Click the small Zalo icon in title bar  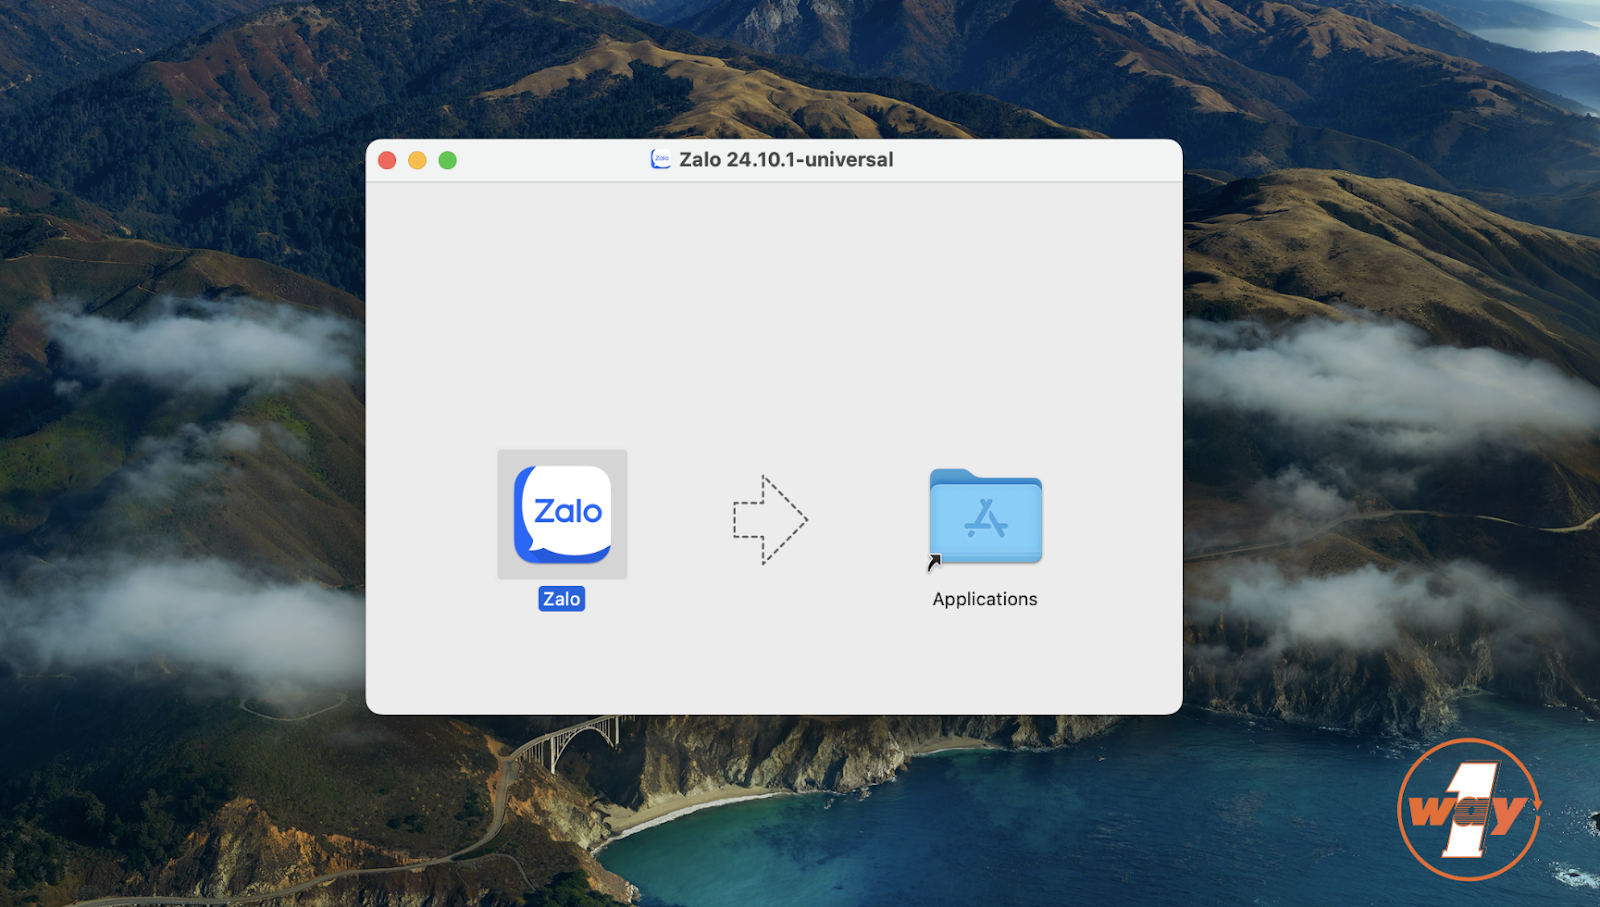click(x=661, y=159)
